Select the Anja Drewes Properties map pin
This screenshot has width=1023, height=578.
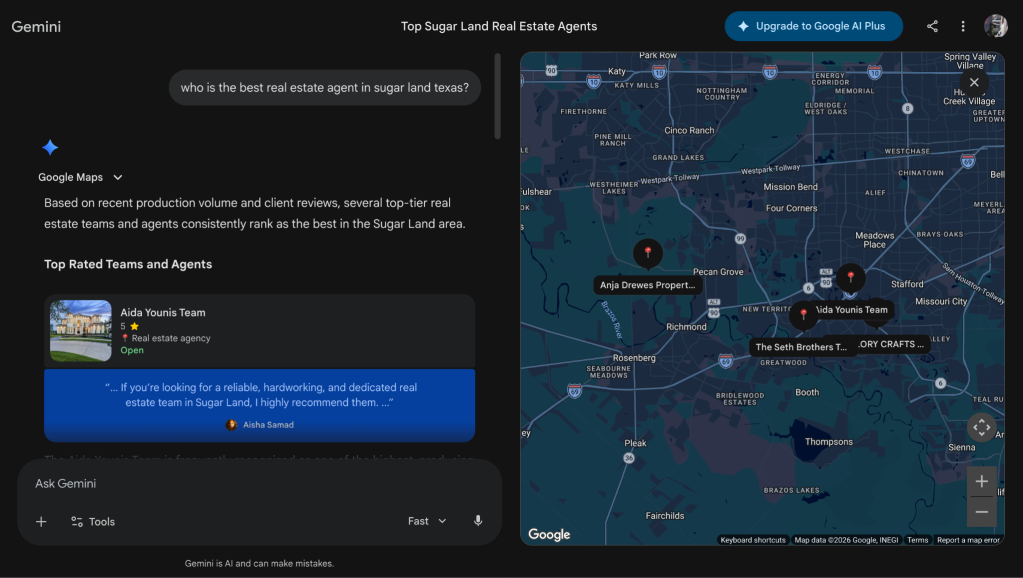coord(648,253)
